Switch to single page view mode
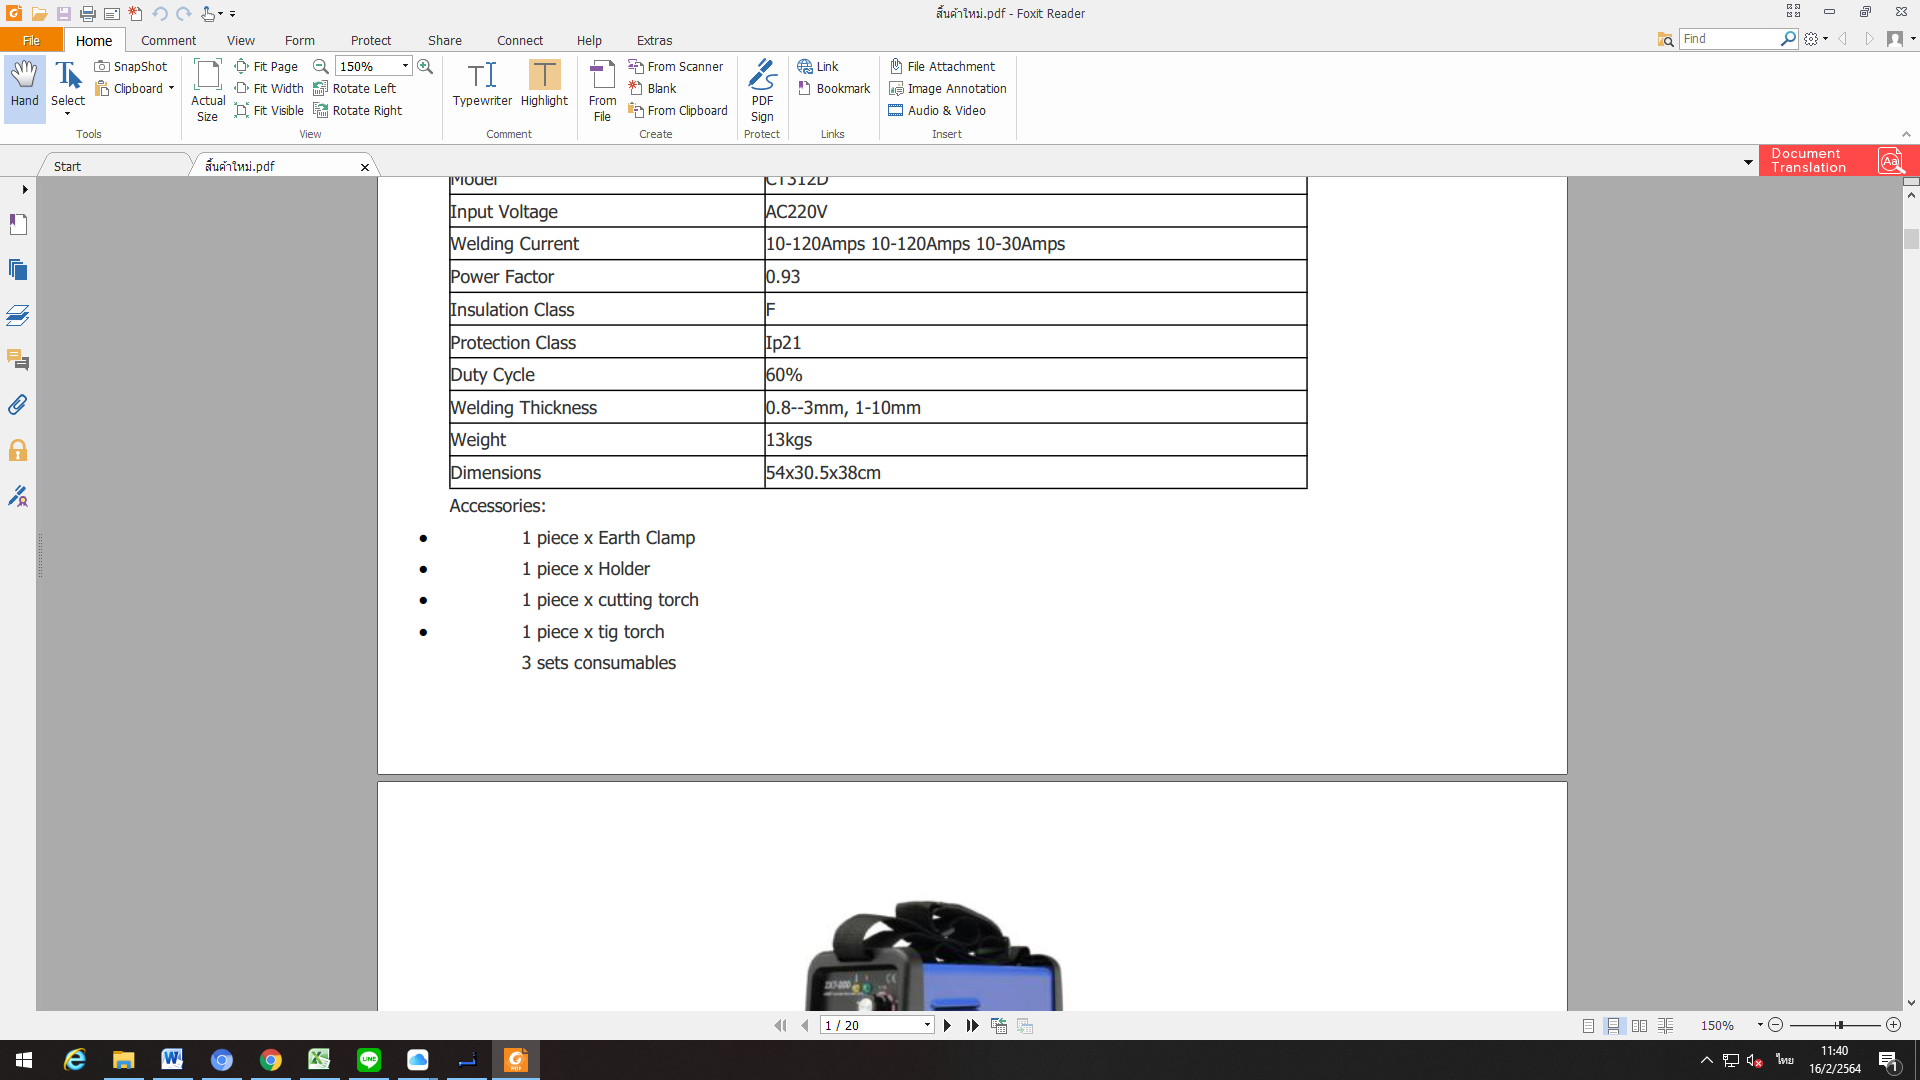The image size is (1920, 1080). coord(1588,1026)
